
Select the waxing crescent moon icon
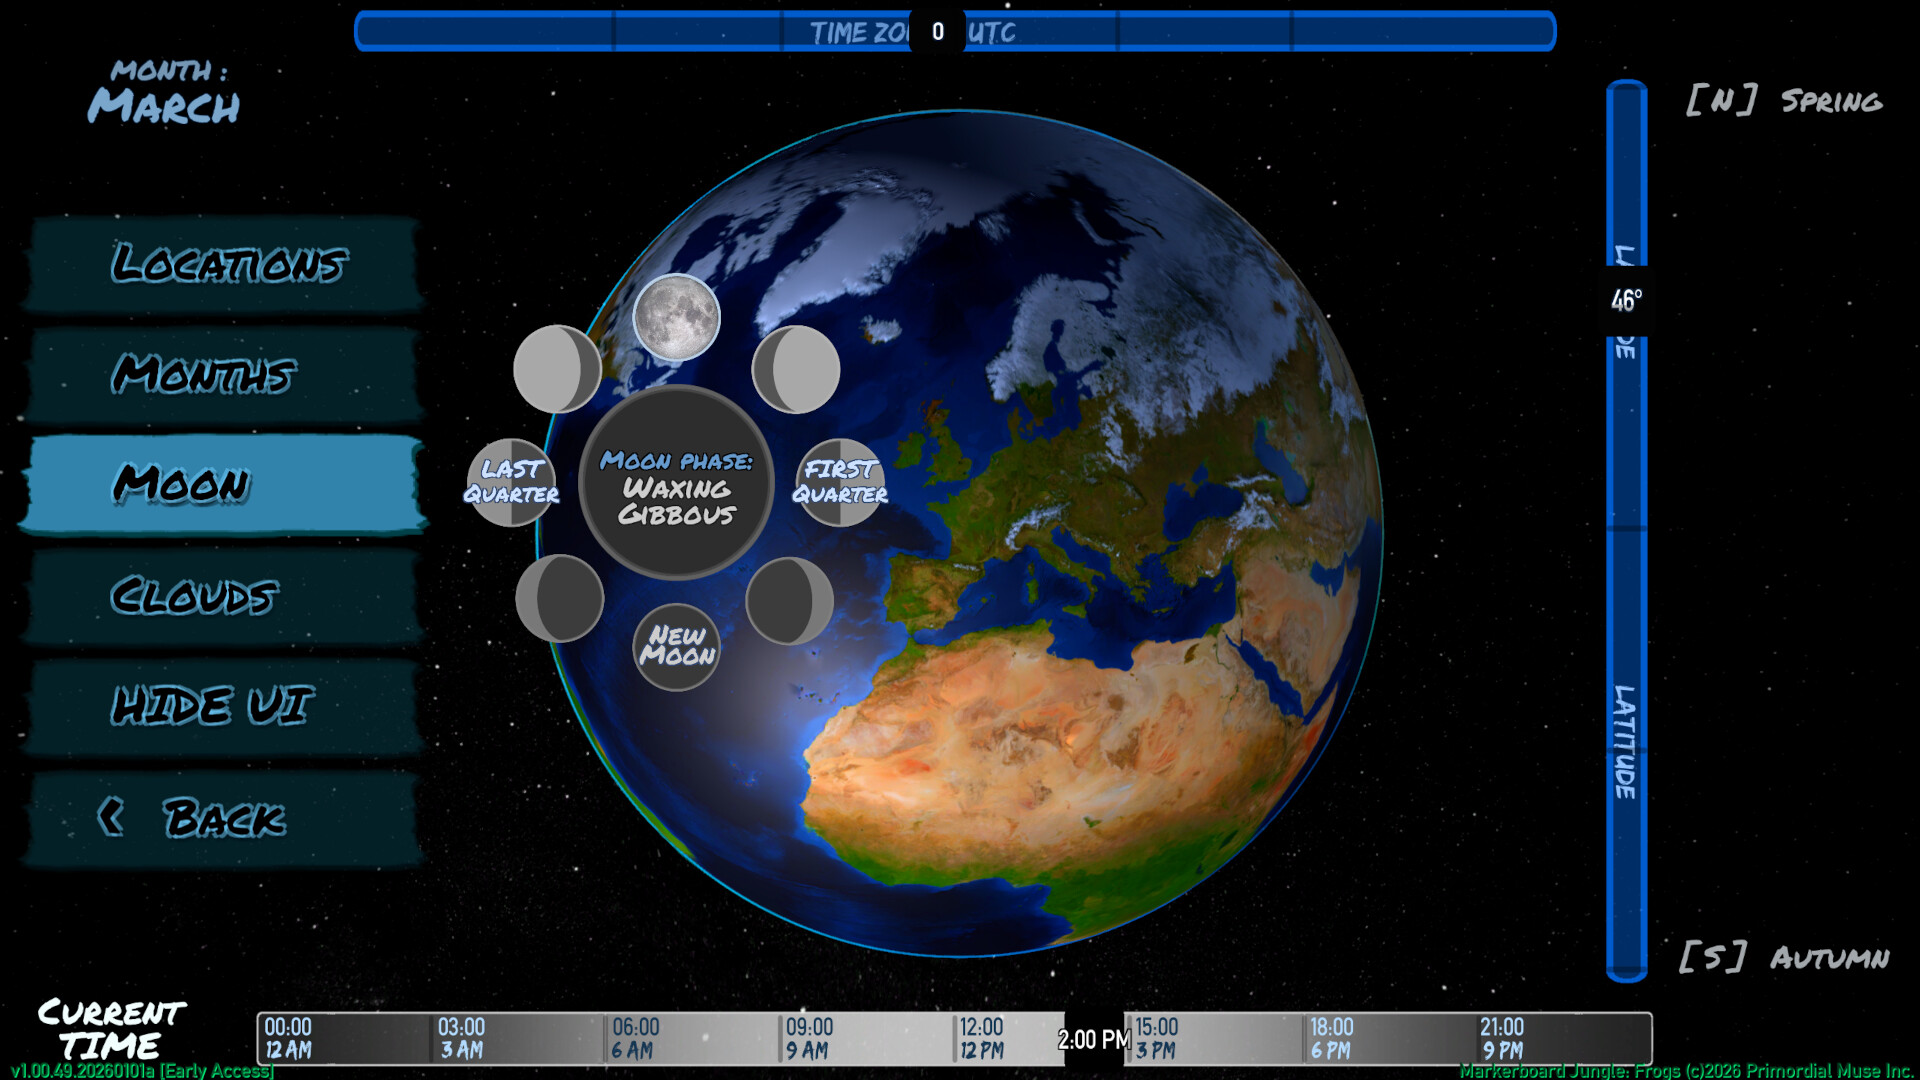(790, 600)
